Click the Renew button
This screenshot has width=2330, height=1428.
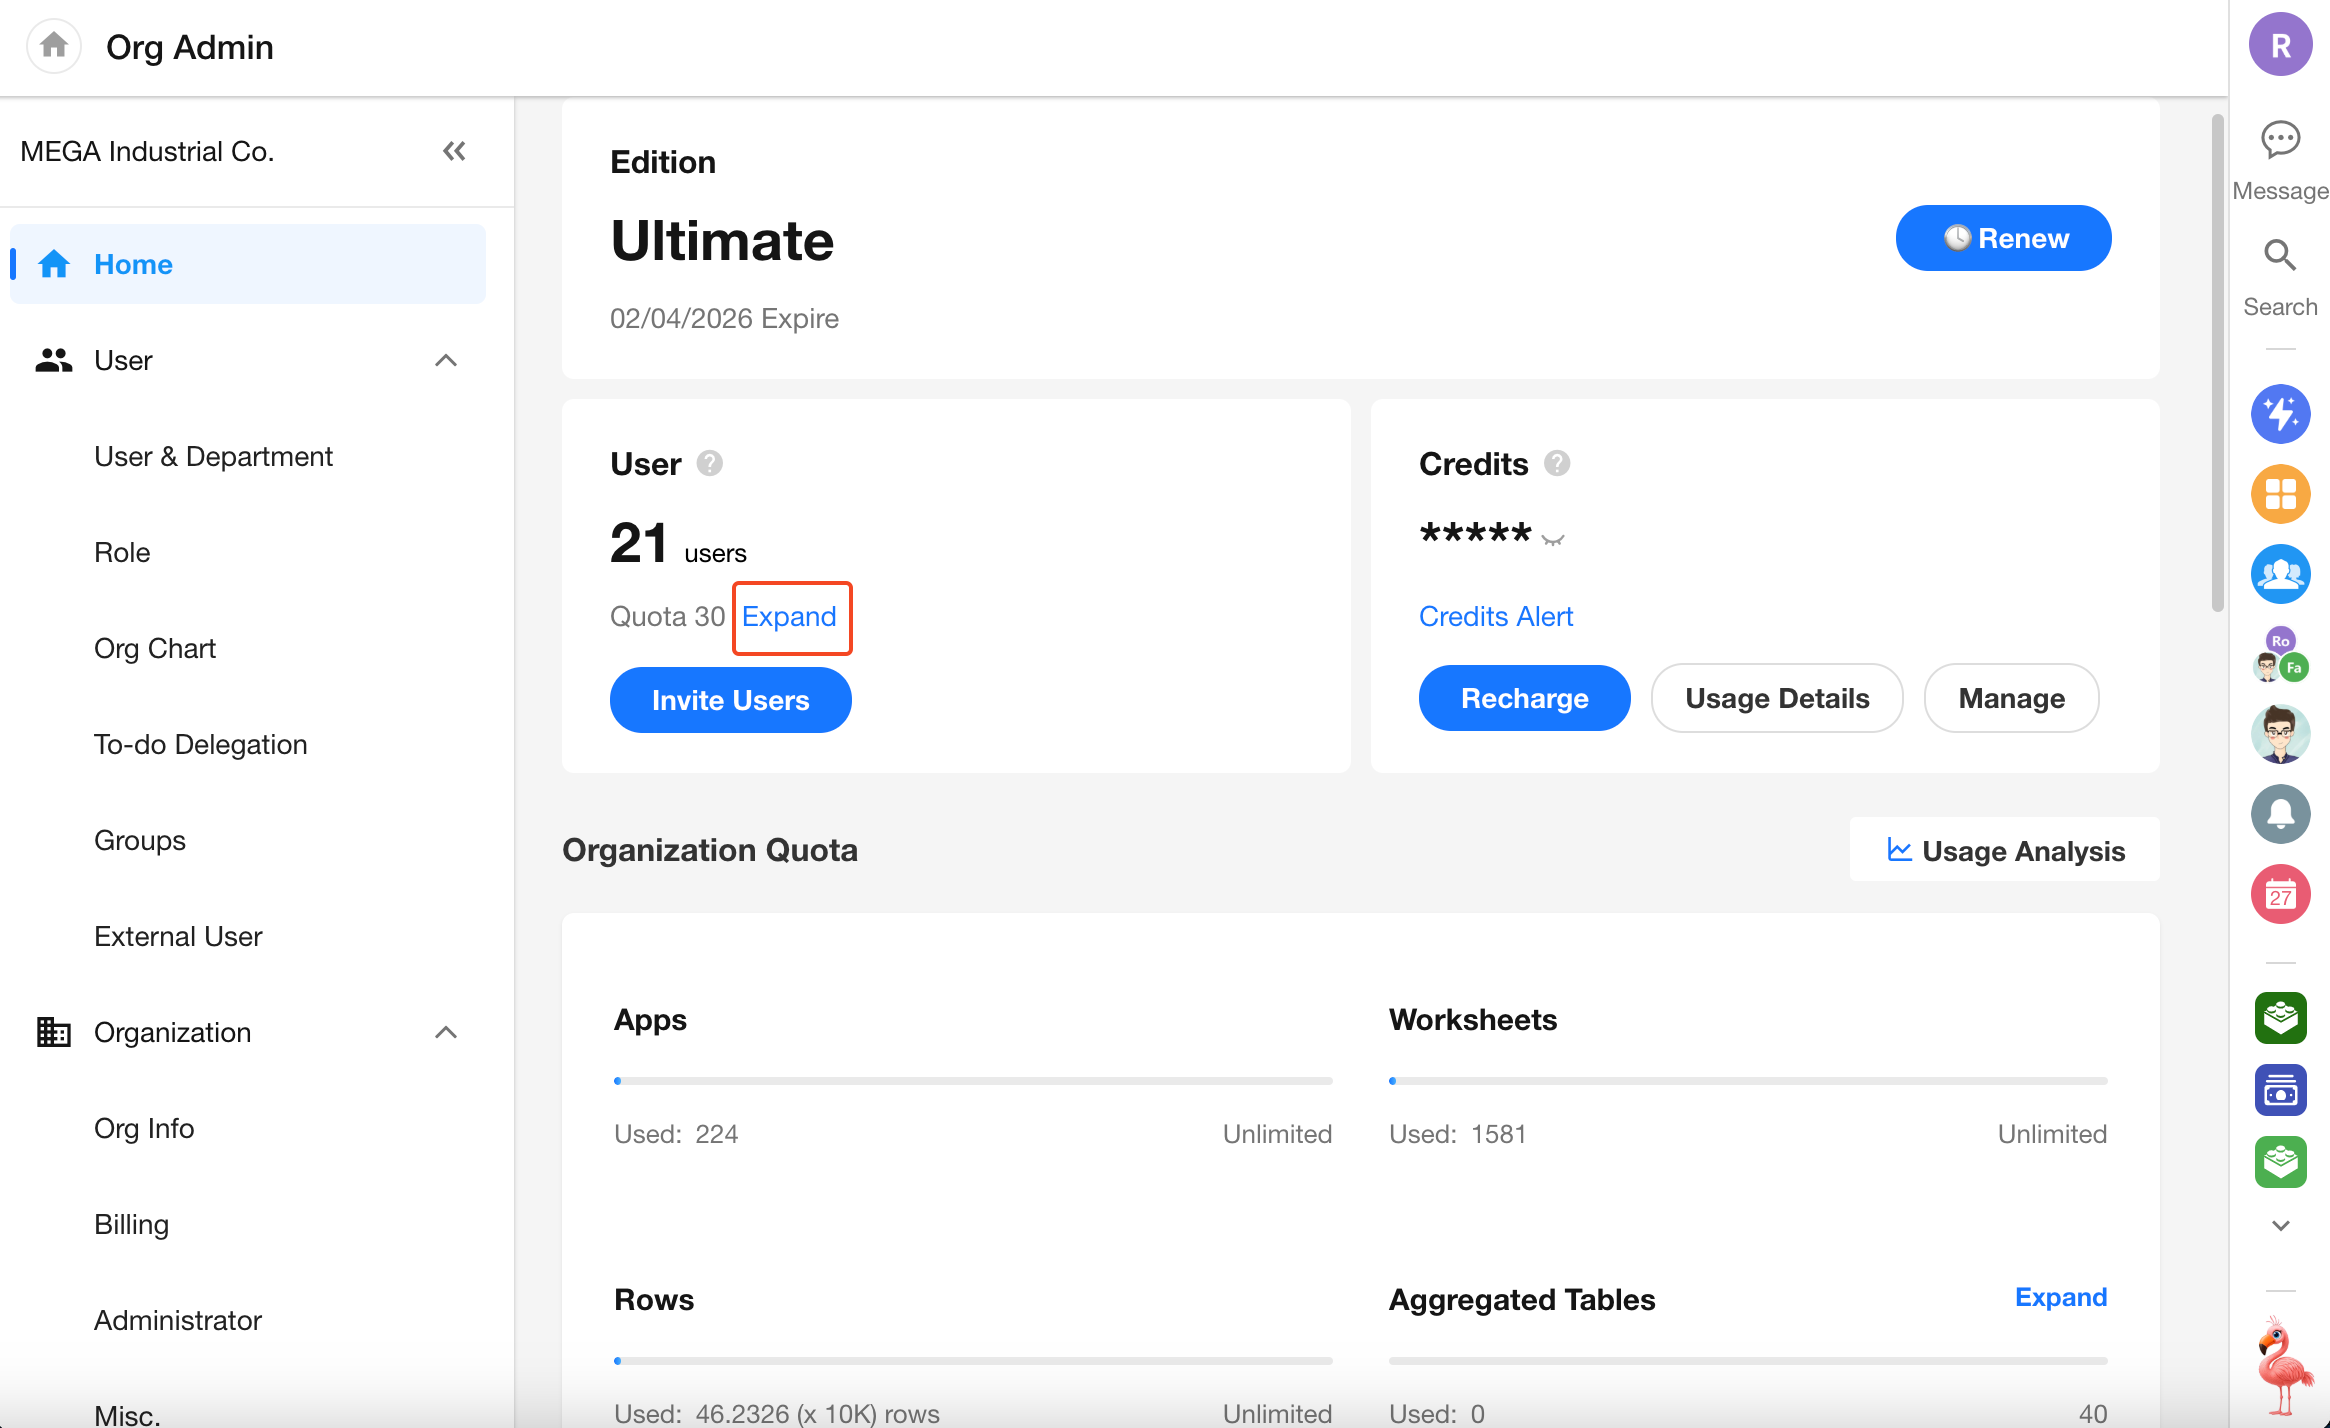click(x=2003, y=238)
